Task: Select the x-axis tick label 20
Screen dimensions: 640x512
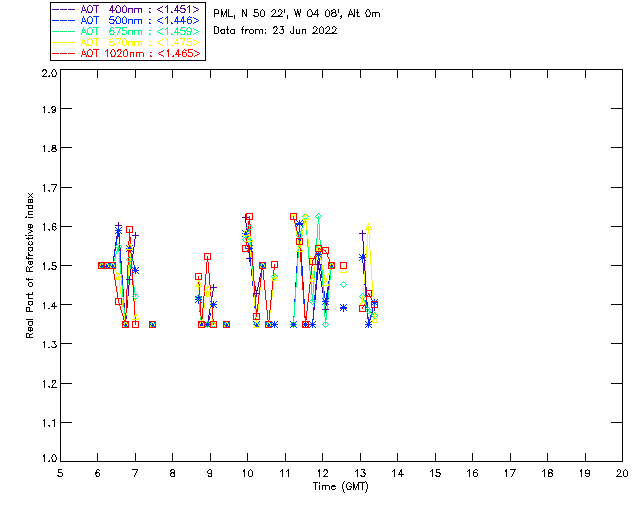Action: coord(622,473)
